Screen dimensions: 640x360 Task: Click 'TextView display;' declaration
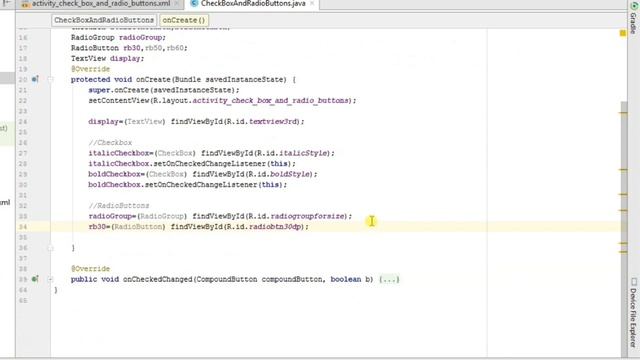pyautogui.click(x=107, y=58)
